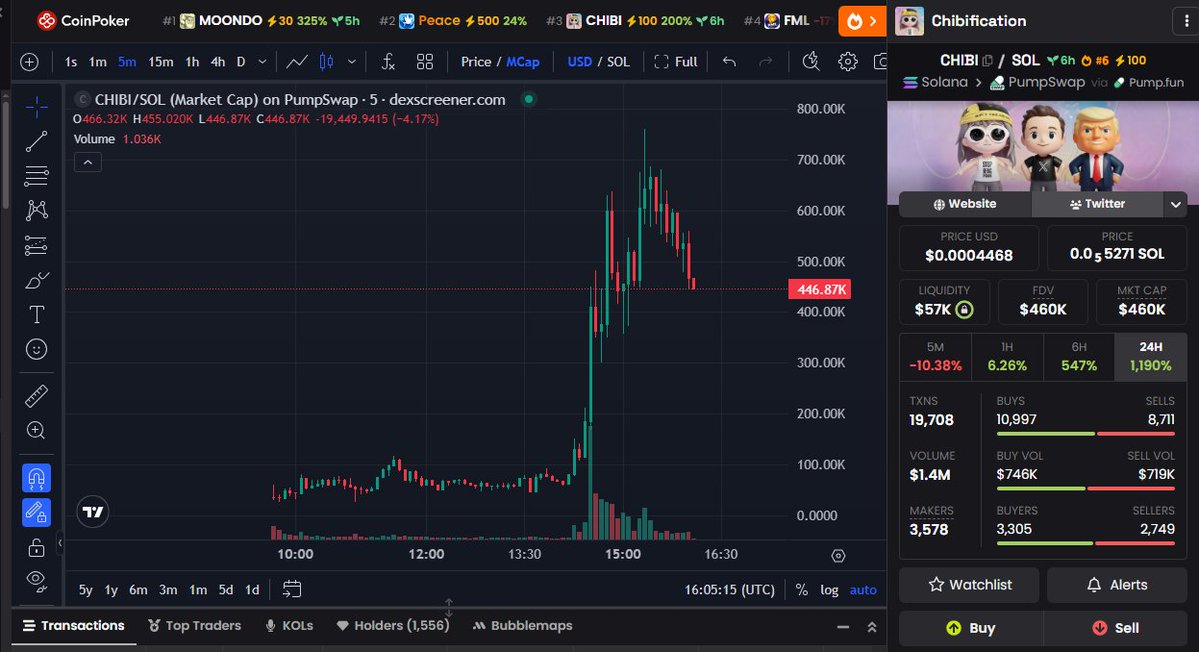
Task: Set chart interval to 1m
Action: tap(98, 62)
